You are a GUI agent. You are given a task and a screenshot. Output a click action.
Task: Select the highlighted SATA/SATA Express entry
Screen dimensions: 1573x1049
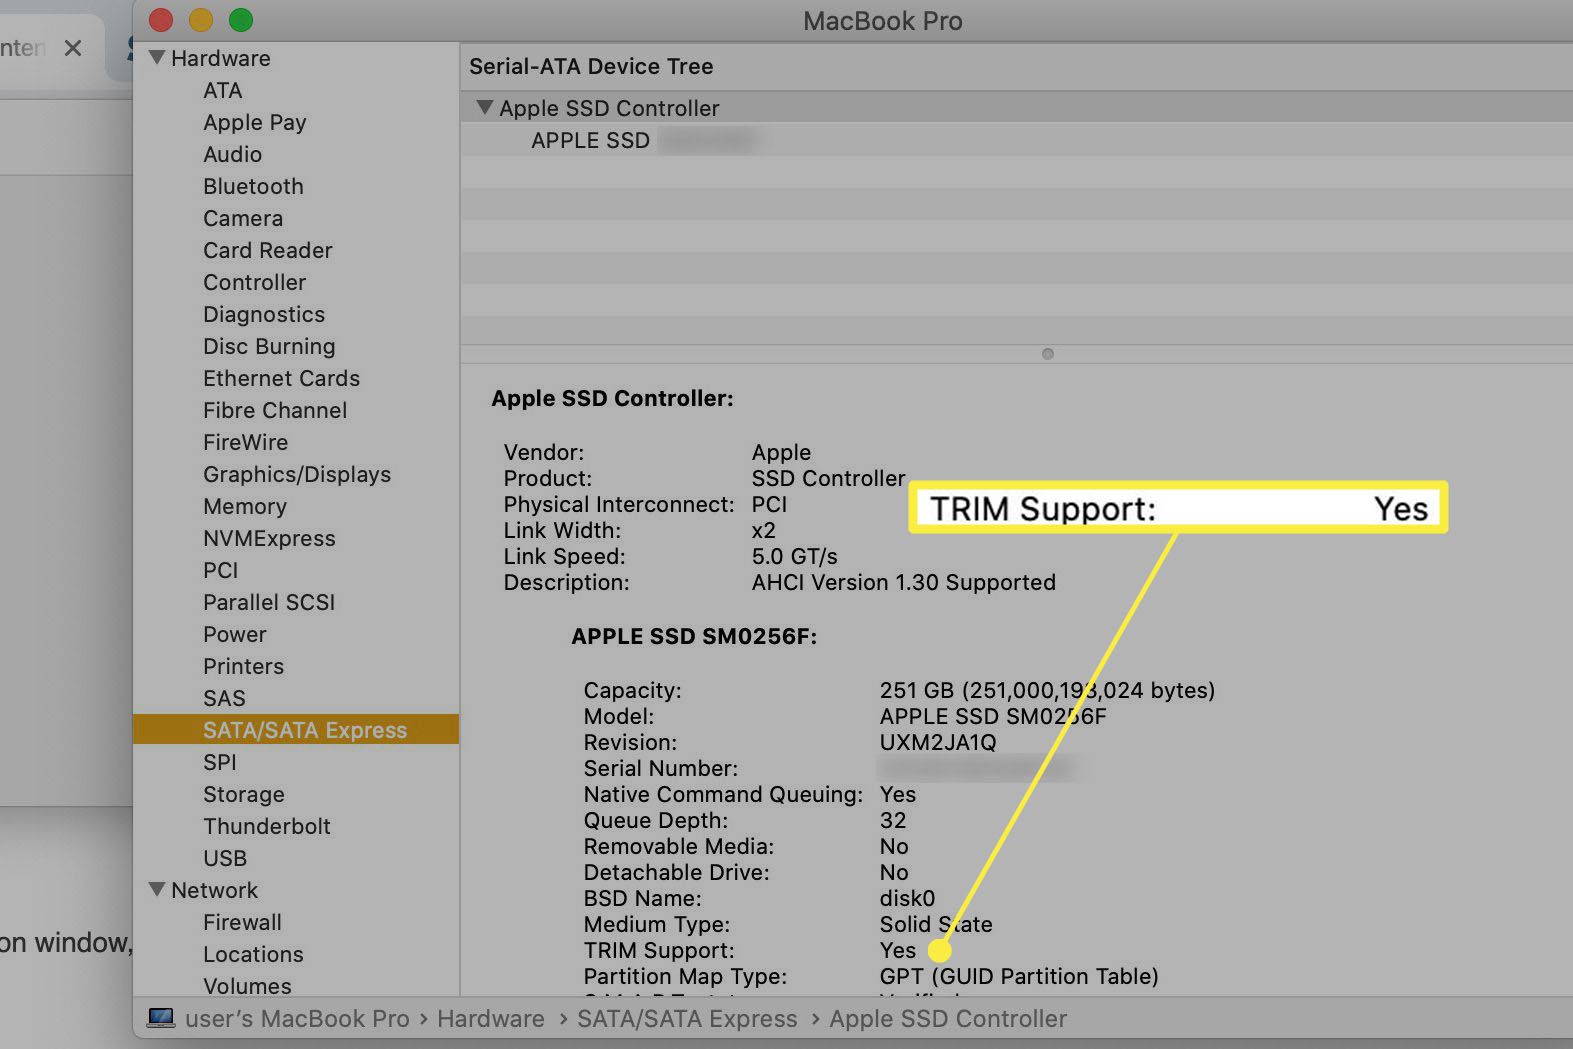(x=296, y=730)
